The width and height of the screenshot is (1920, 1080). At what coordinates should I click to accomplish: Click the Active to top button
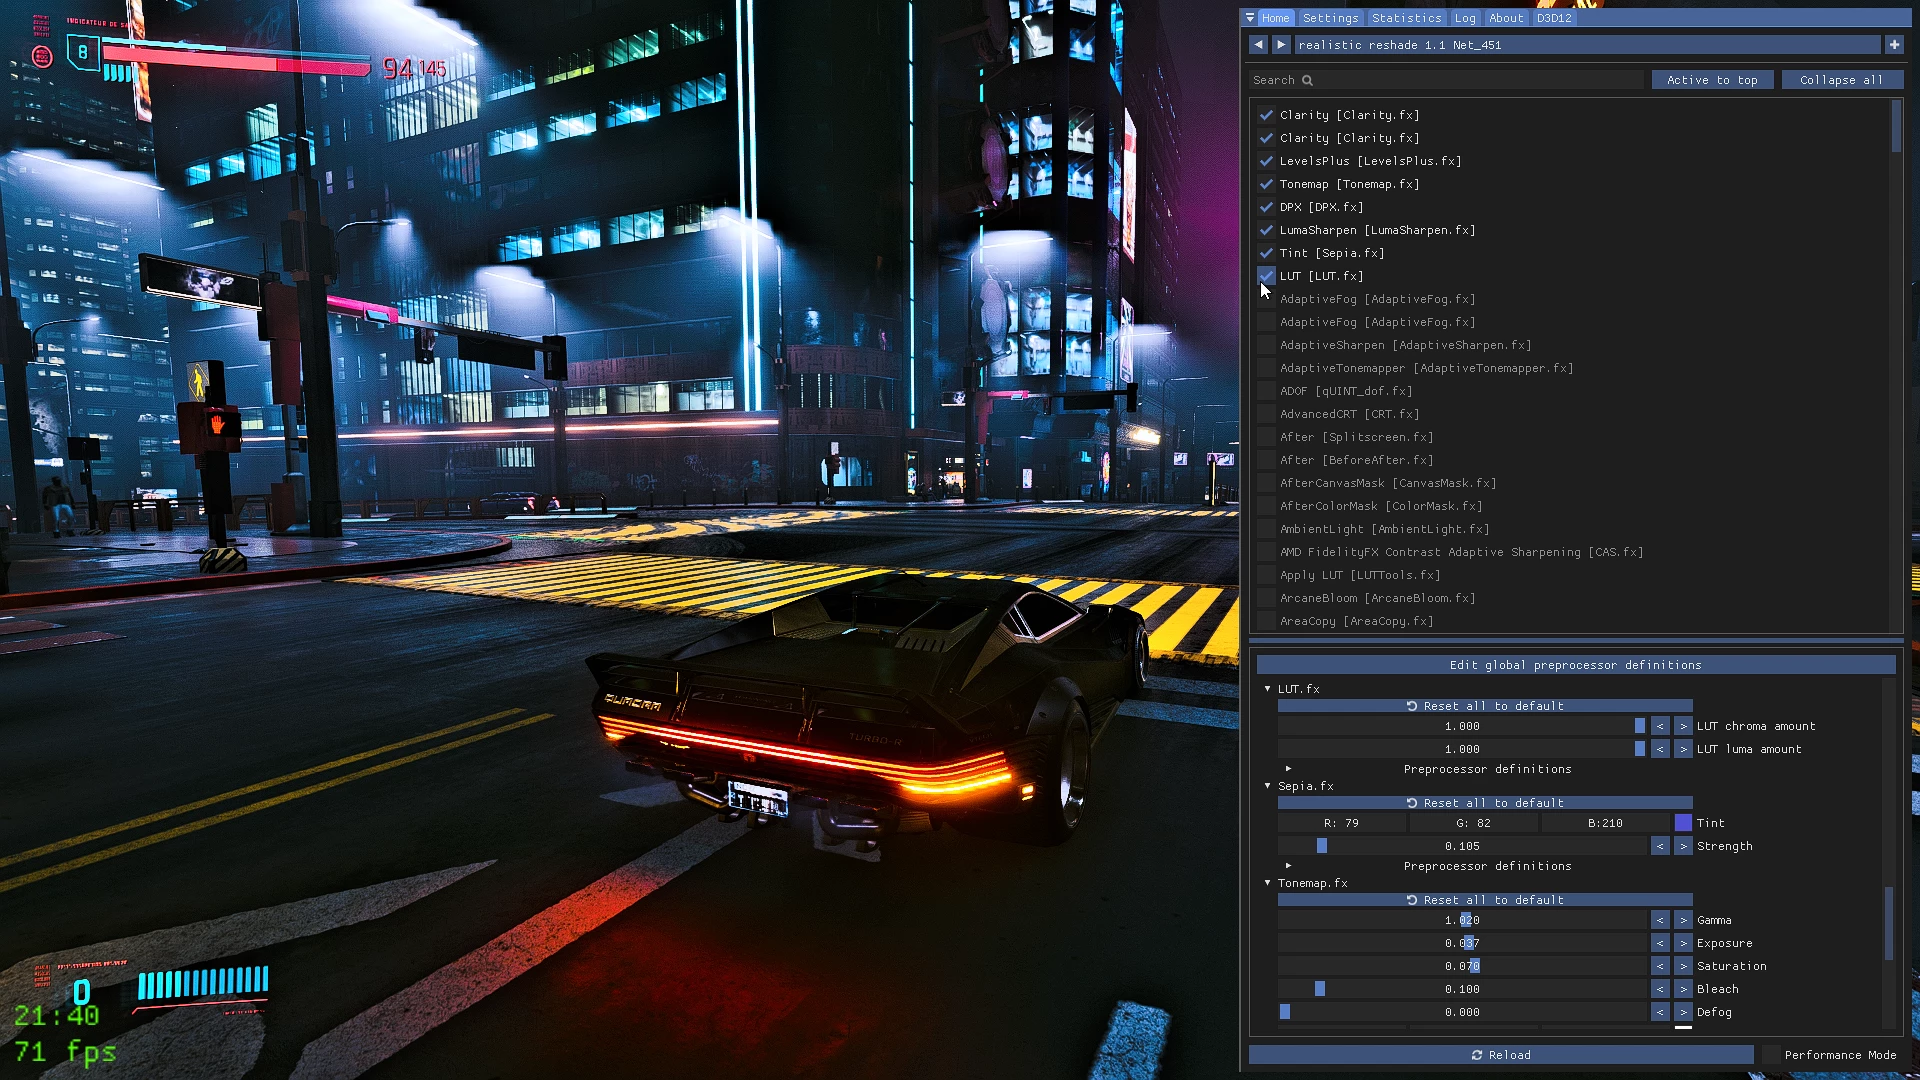[1712, 80]
